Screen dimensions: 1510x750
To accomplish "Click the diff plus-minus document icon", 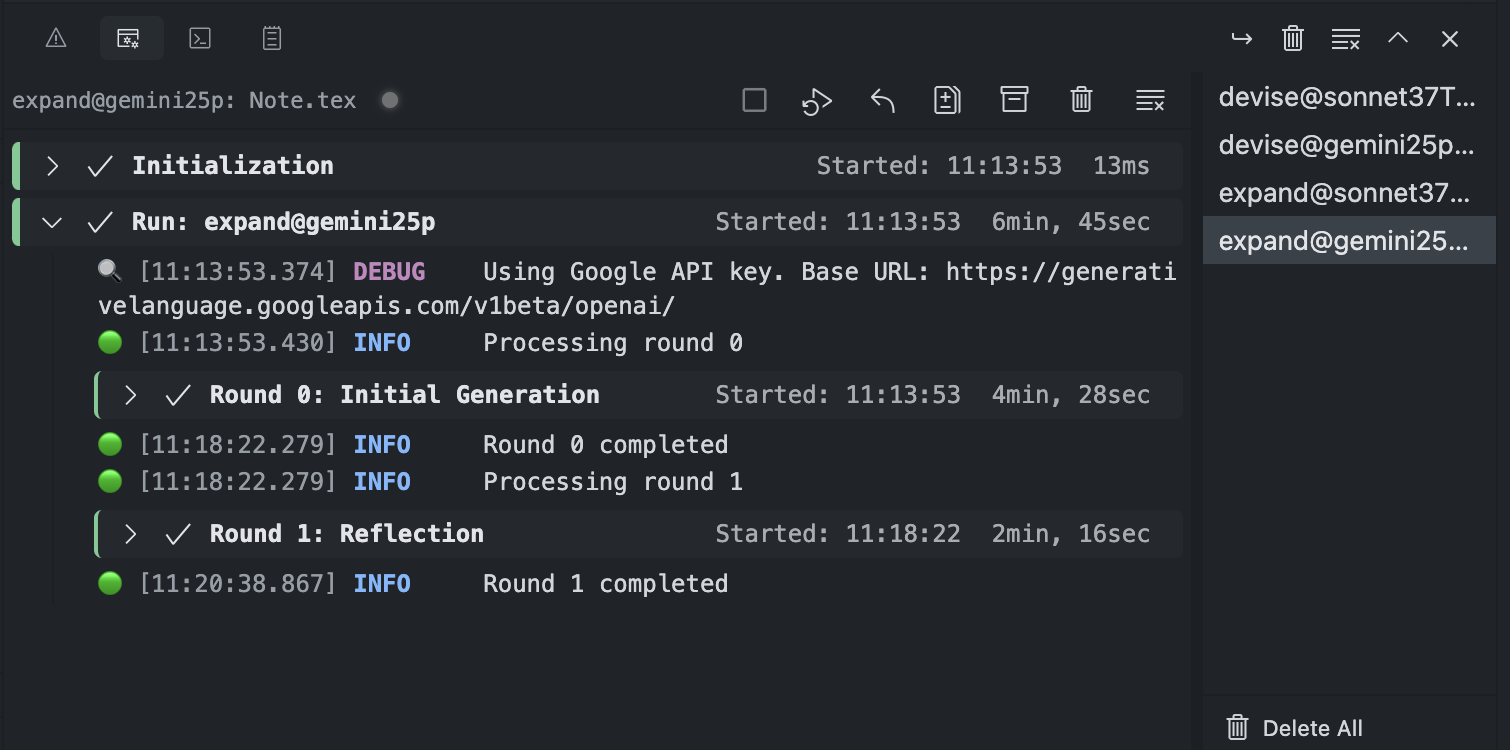I will tap(947, 100).
